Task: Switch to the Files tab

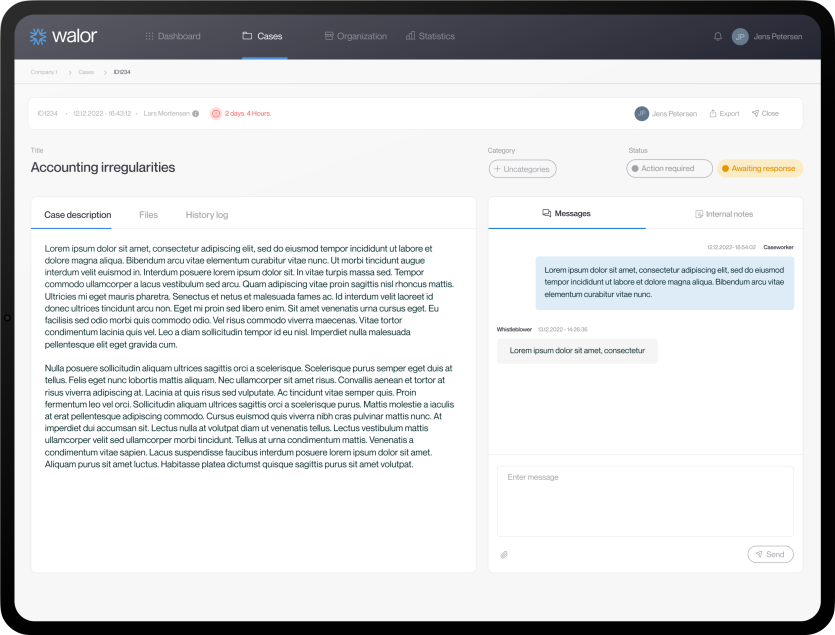Action: tap(149, 215)
